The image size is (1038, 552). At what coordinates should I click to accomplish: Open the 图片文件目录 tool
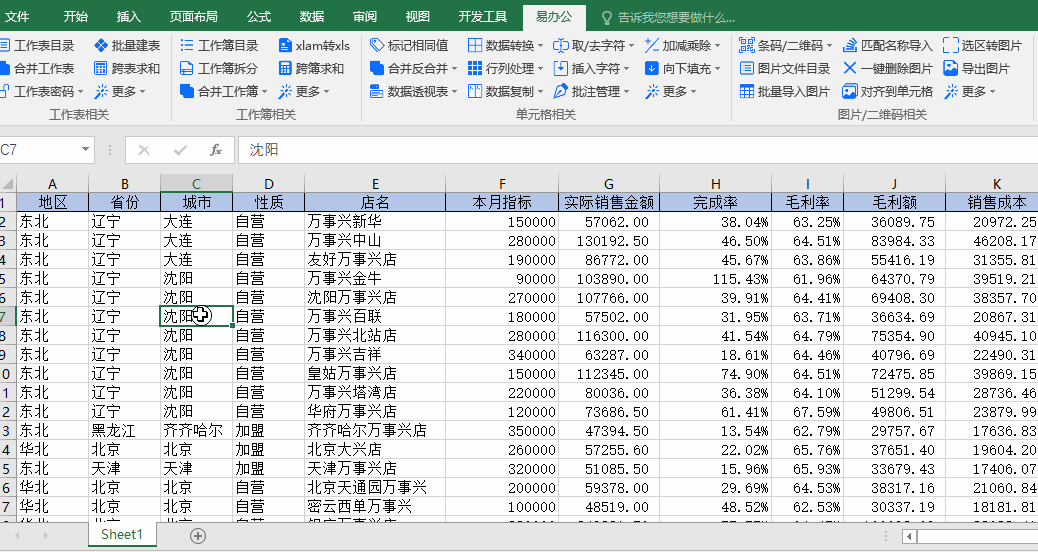click(x=784, y=68)
